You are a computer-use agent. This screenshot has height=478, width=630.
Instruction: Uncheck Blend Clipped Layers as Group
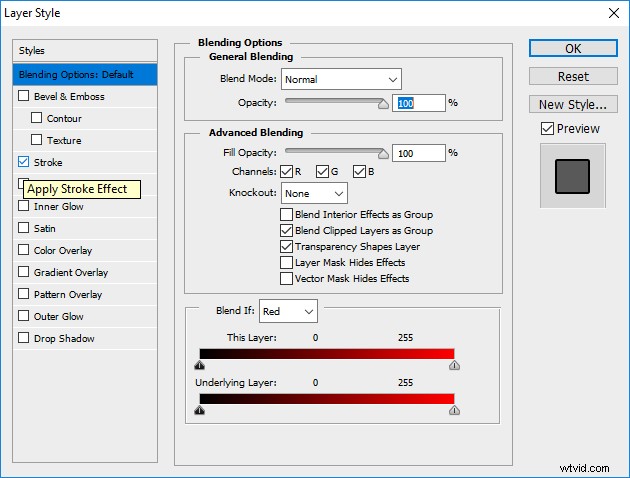(x=286, y=231)
